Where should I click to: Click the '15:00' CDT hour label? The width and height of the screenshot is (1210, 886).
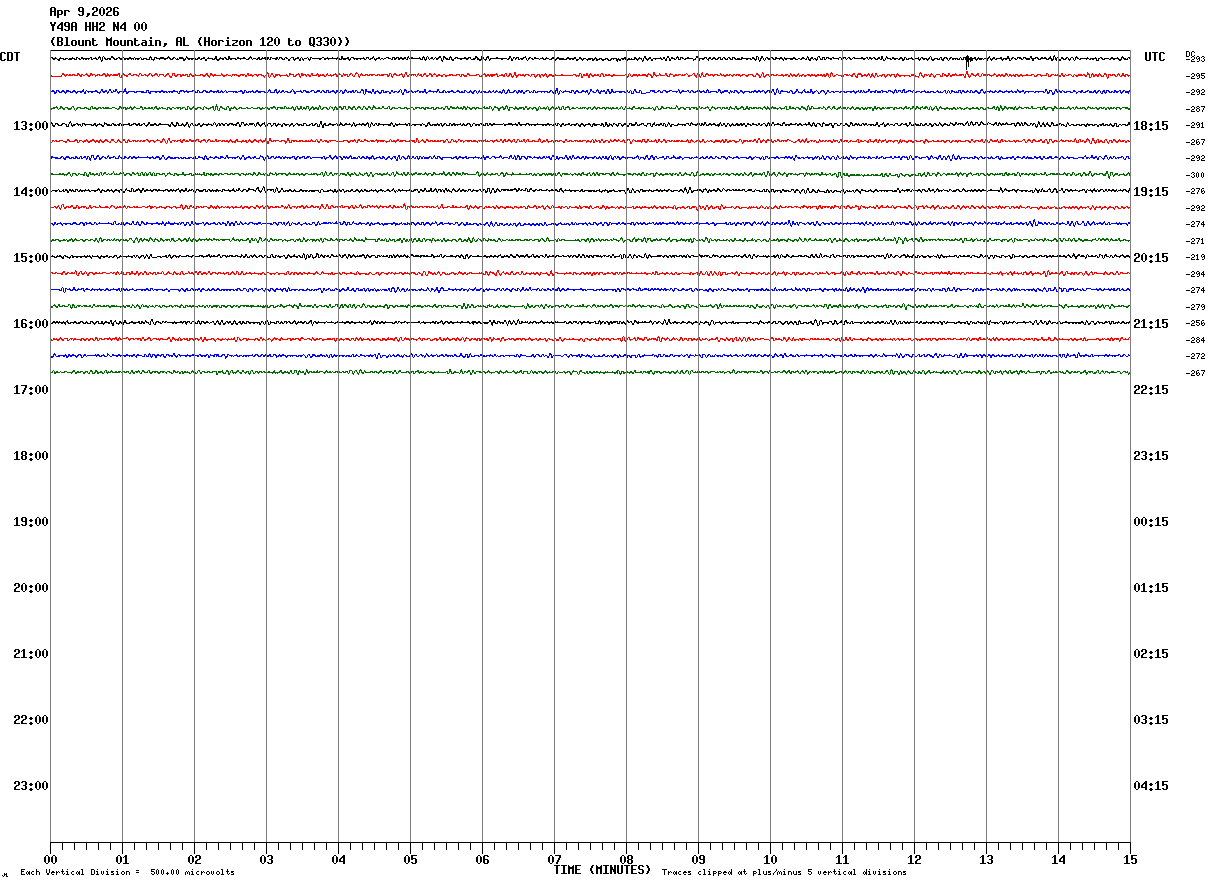pyautogui.click(x=31, y=257)
